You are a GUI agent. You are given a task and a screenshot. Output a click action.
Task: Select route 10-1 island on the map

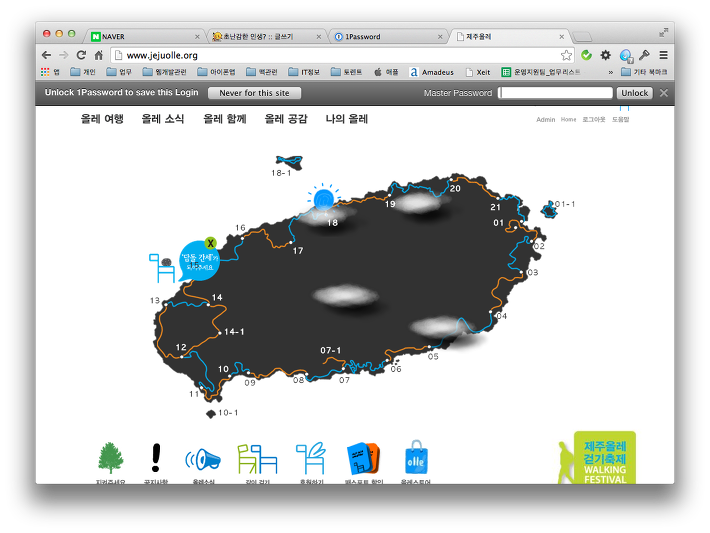211,414
